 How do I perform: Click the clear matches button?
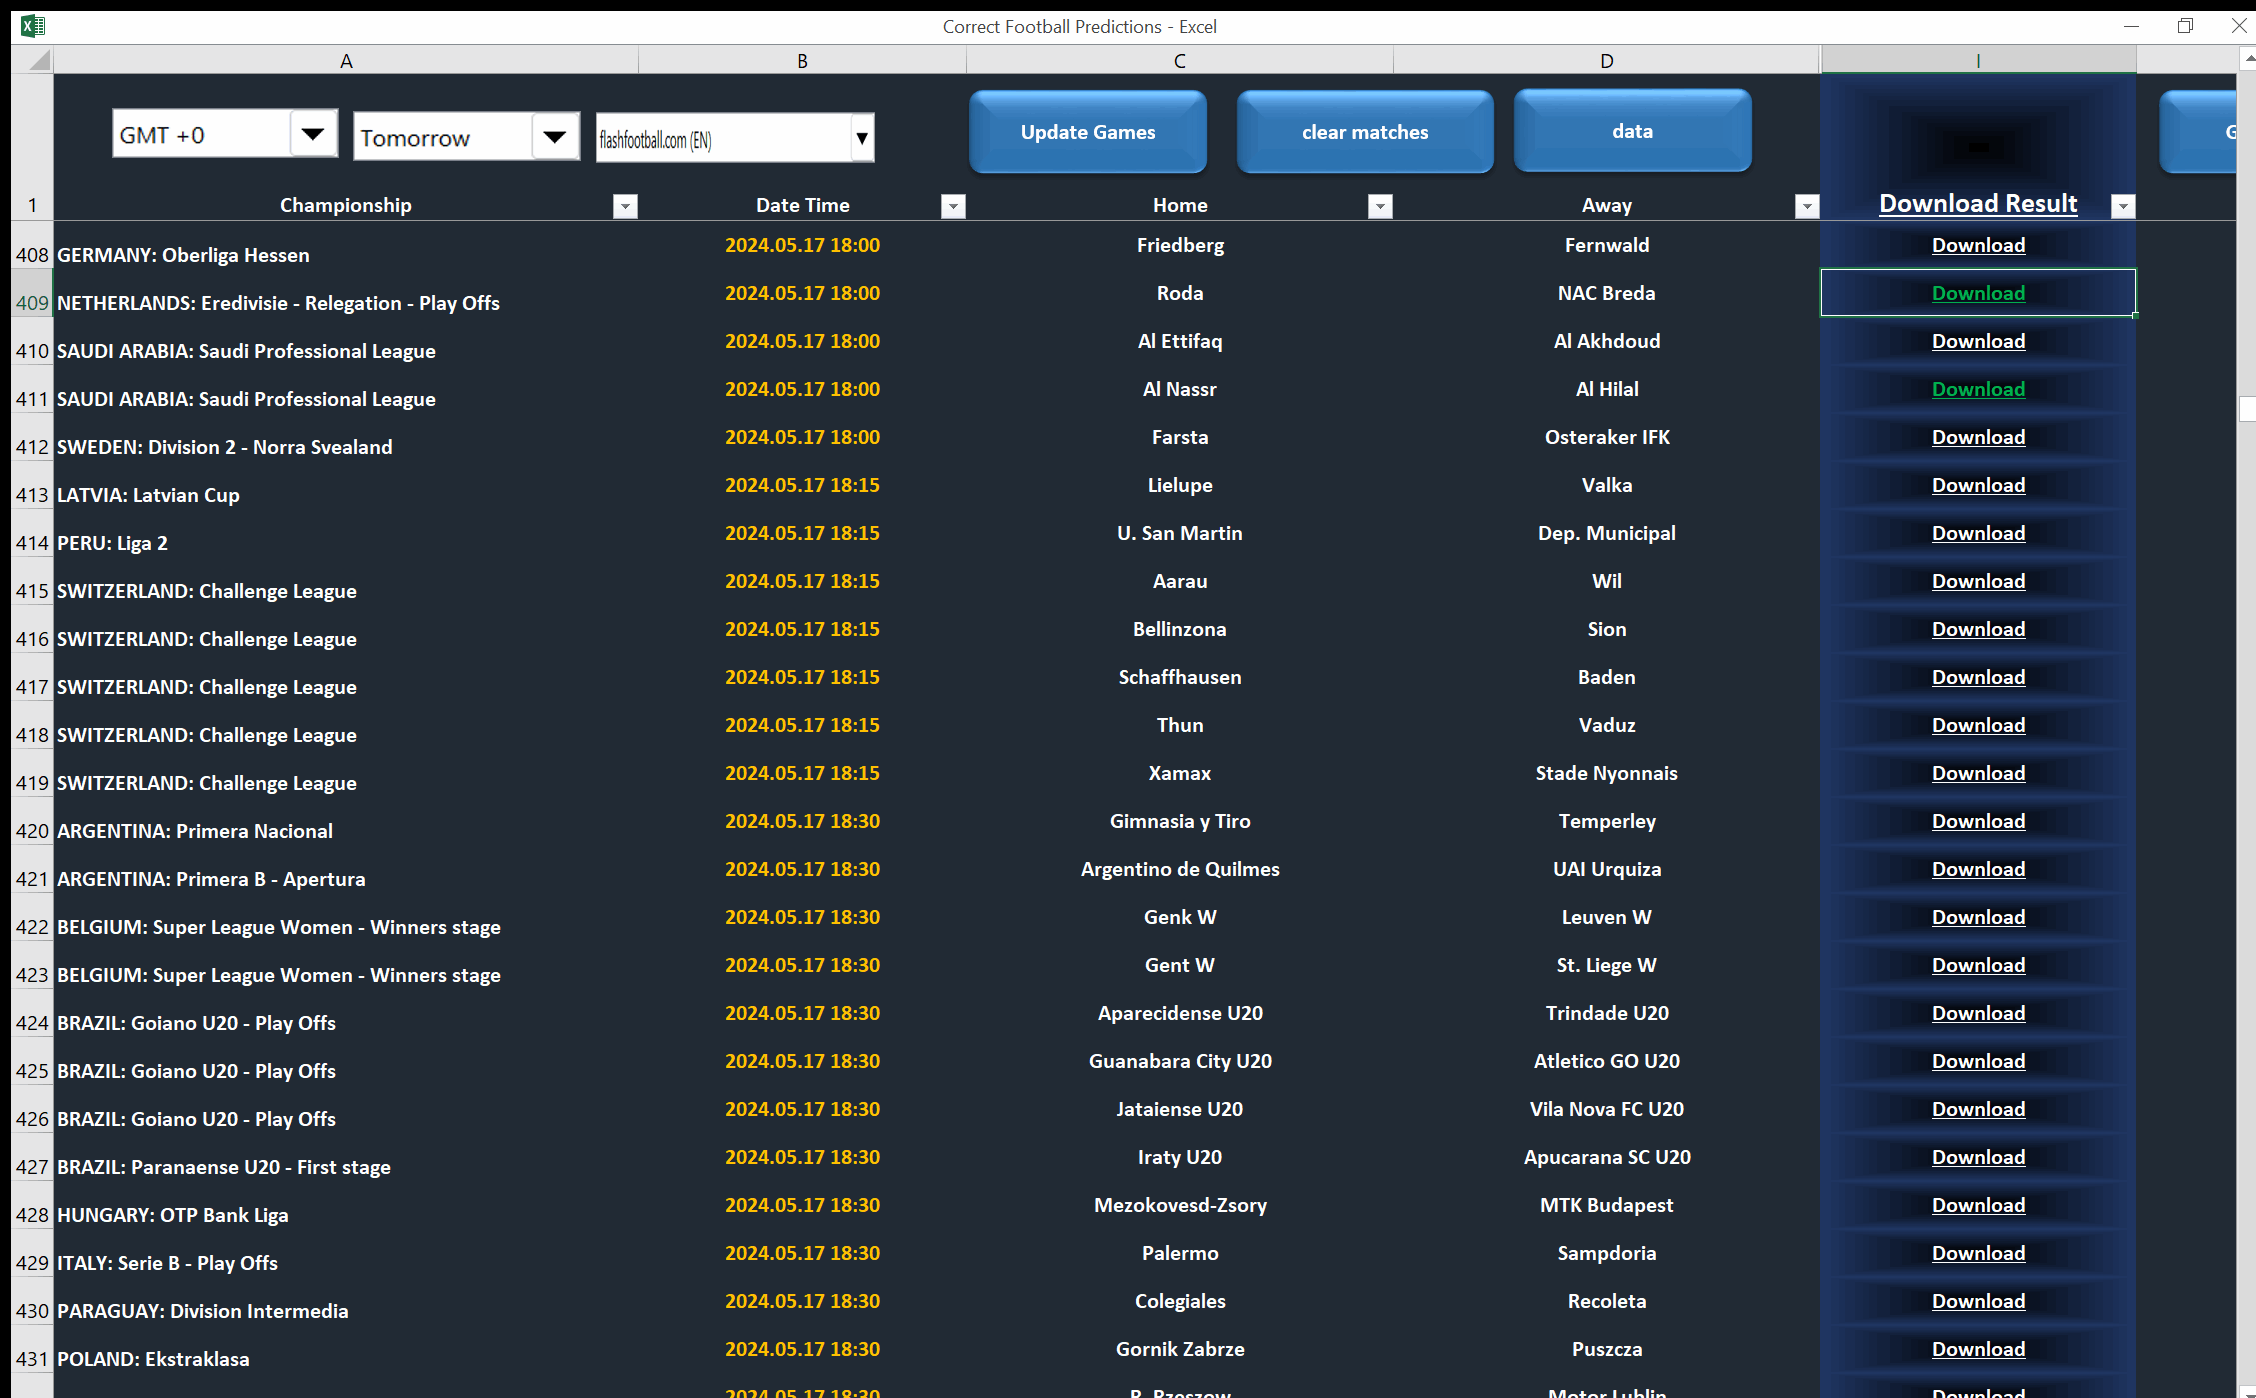(1364, 131)
